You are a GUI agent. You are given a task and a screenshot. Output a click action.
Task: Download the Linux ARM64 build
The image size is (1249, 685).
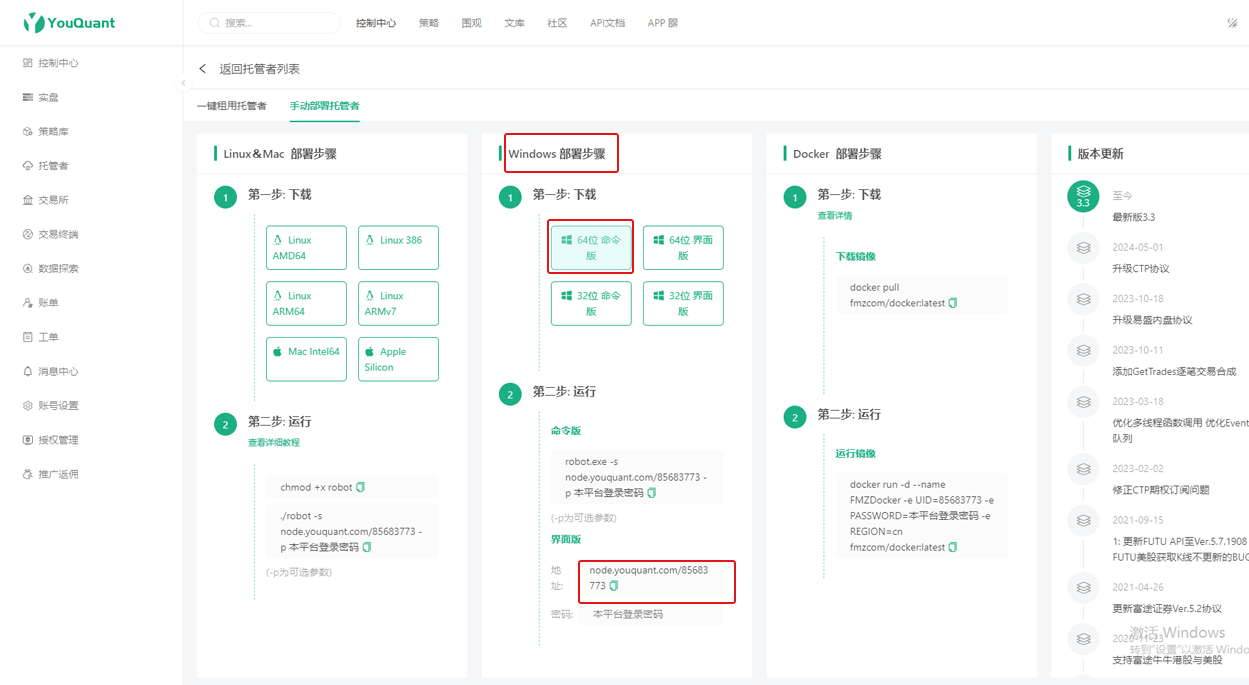click(x=306, y=304)
